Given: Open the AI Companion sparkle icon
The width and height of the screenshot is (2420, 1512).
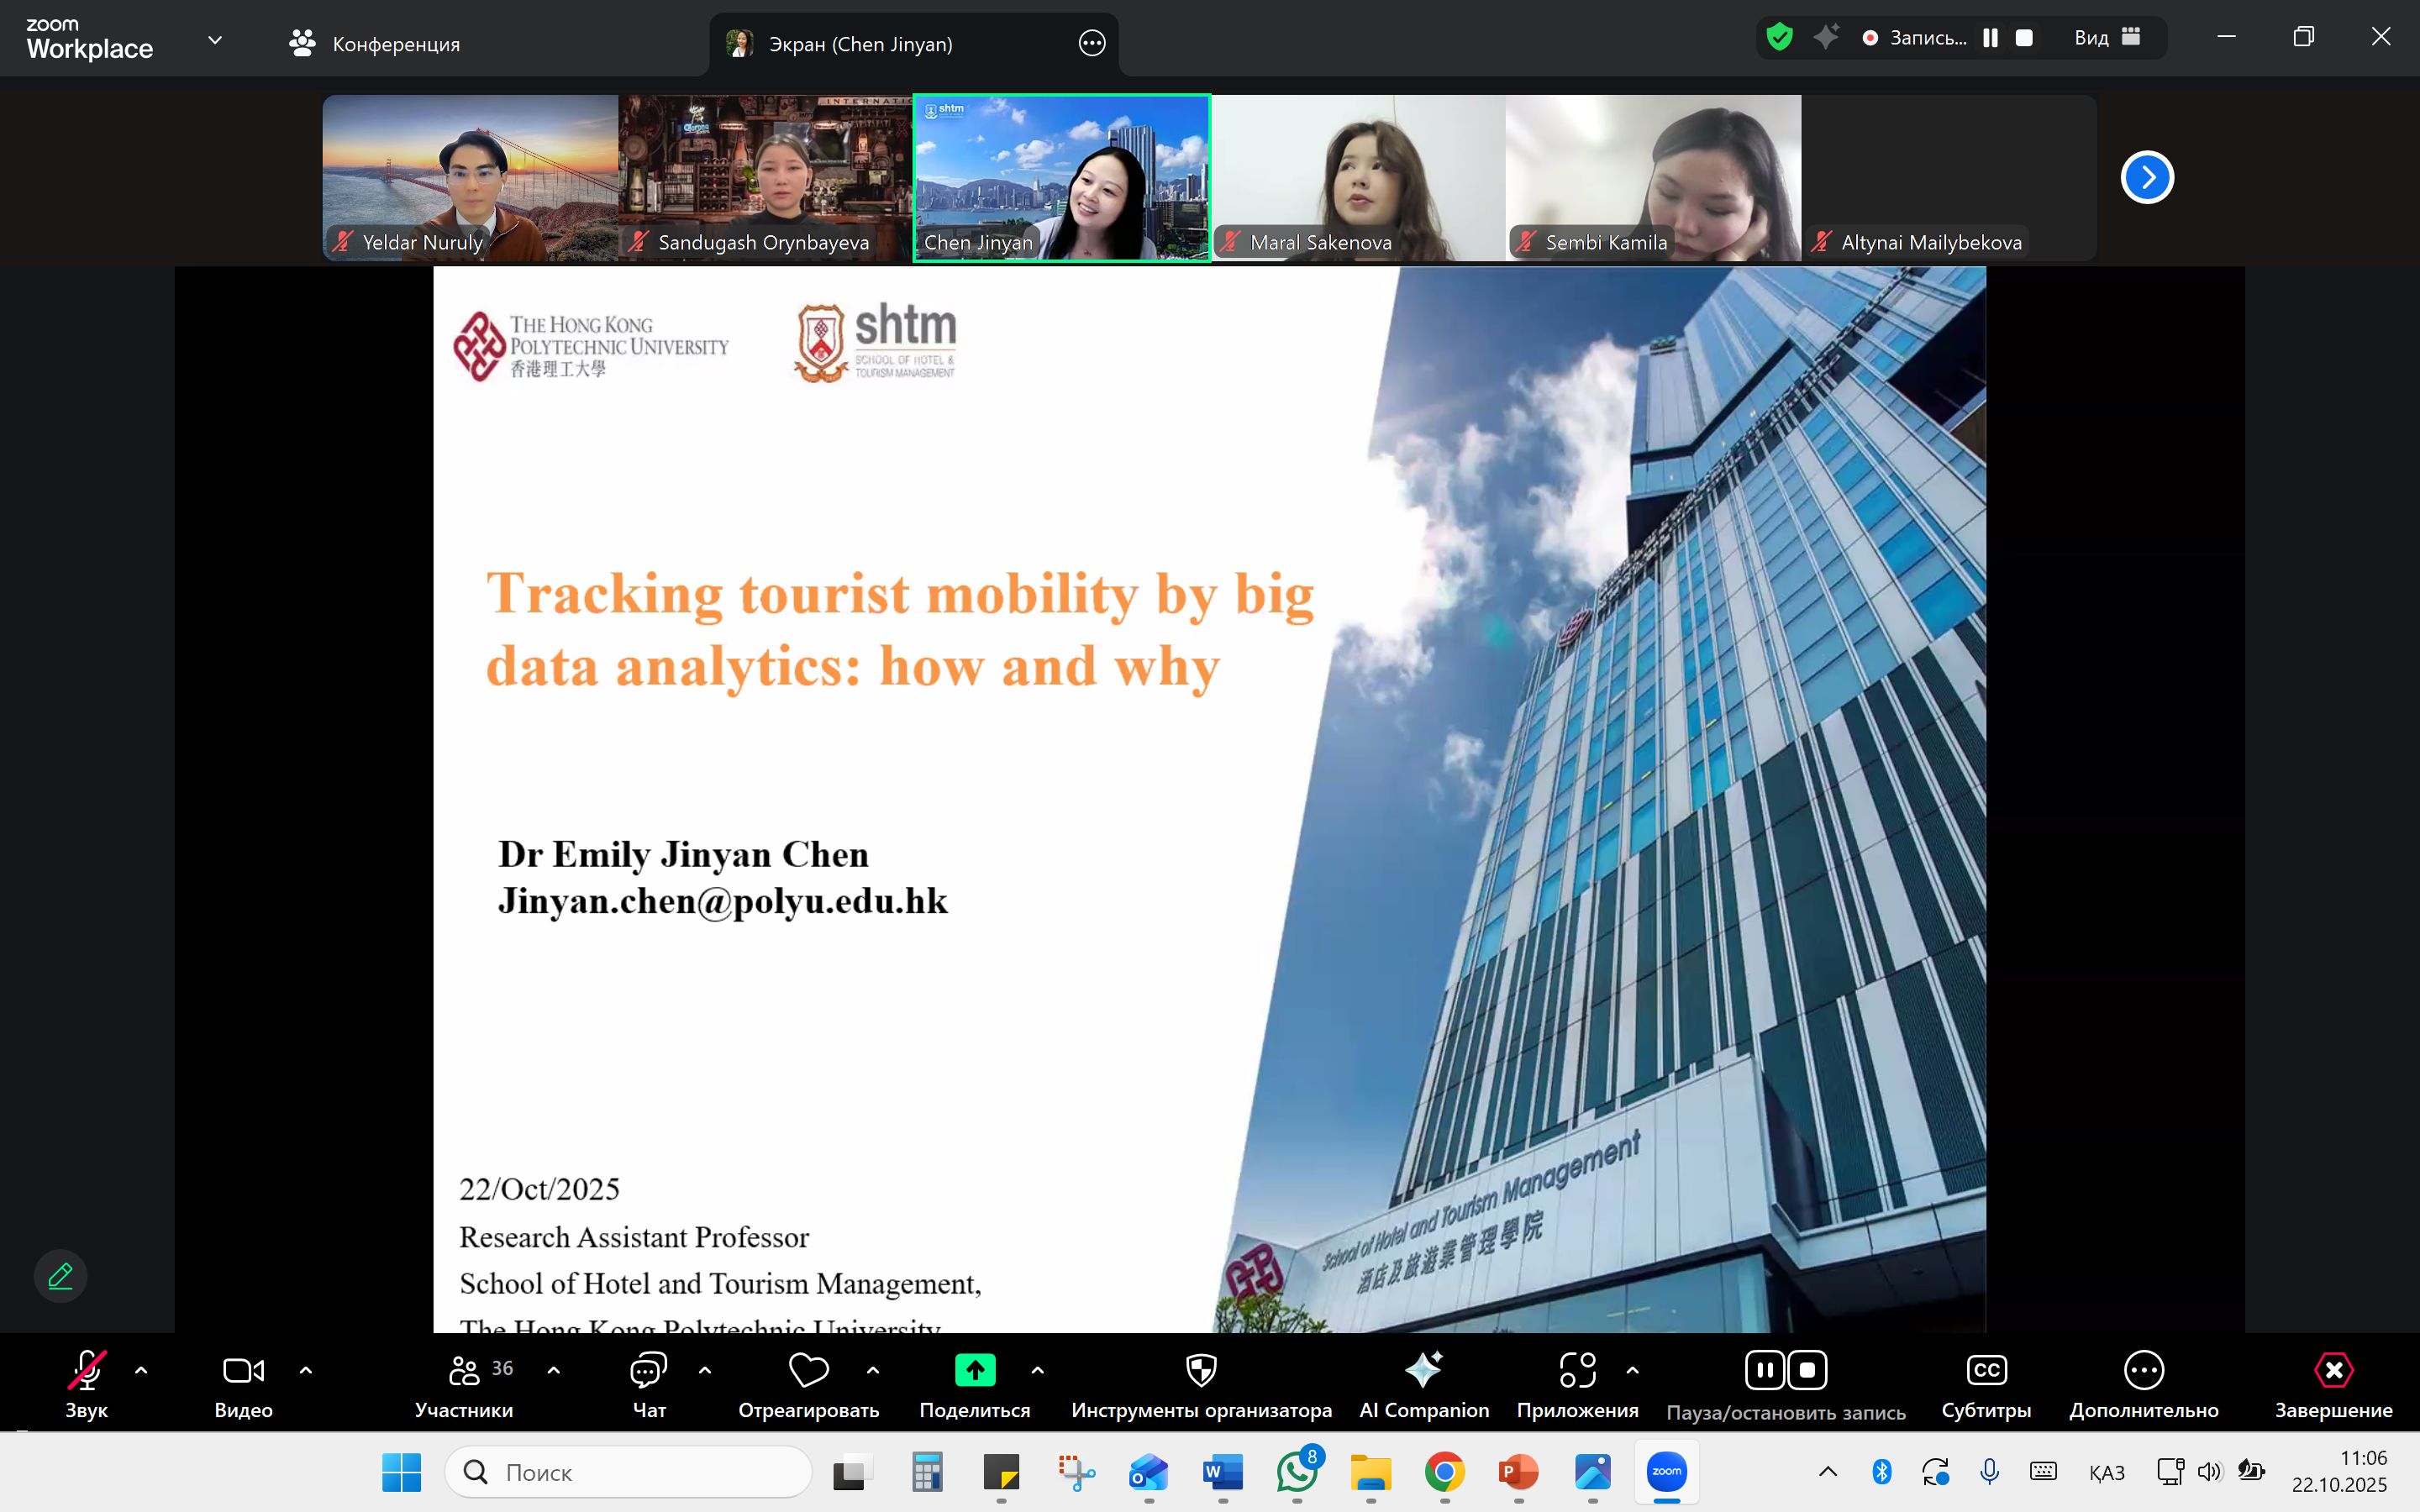Looking at the screenshot, I should (1423, 1370).
